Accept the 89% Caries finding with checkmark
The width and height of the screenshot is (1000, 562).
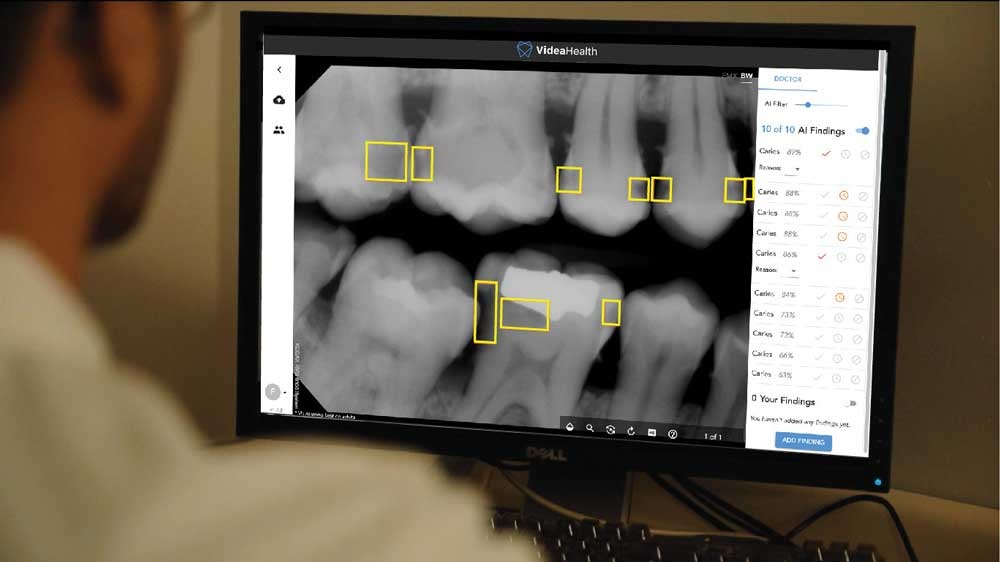(x=825, y=153)
